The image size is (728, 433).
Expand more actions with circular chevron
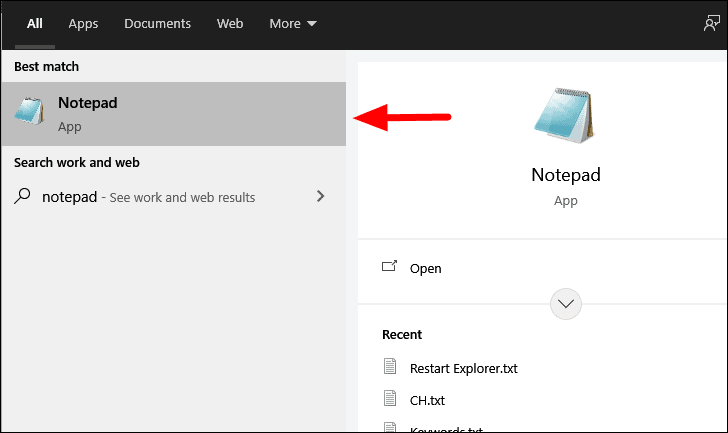click(566, 304)
